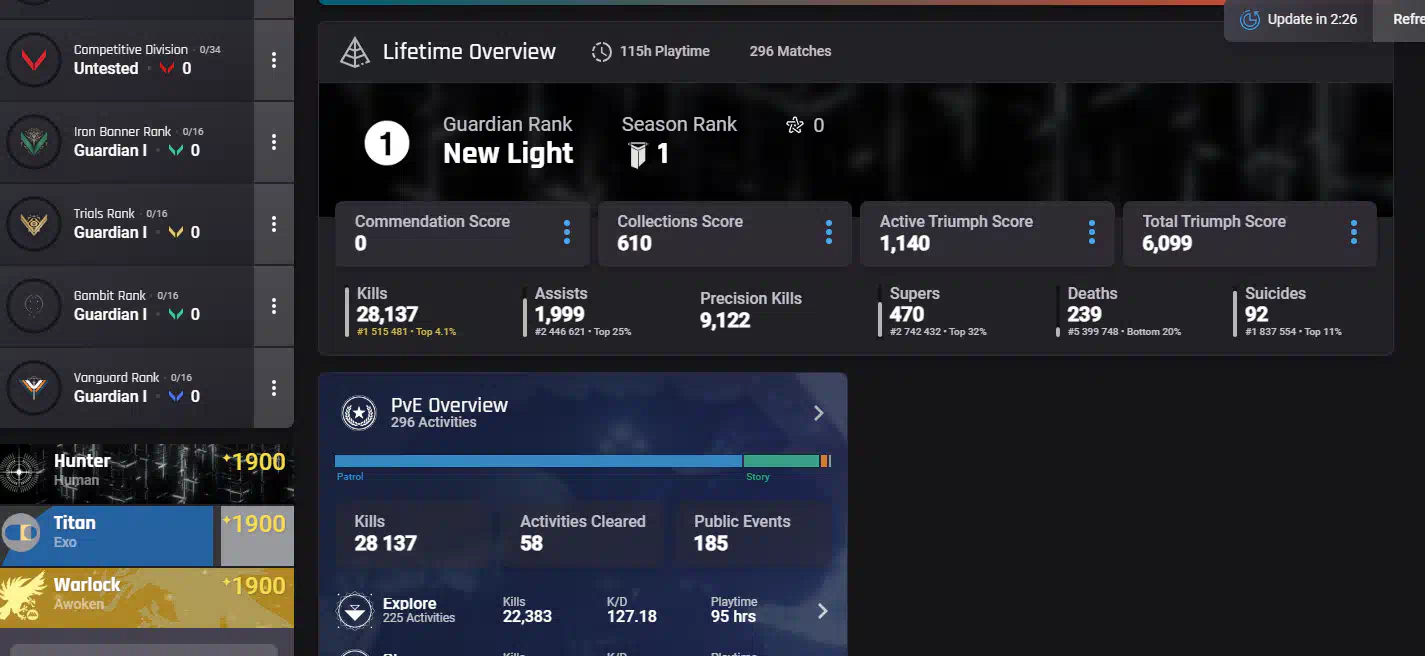Open the Active Triumph Score three-dot menu
Viewport: 1425px width, 656px height.
[1091, 233]
